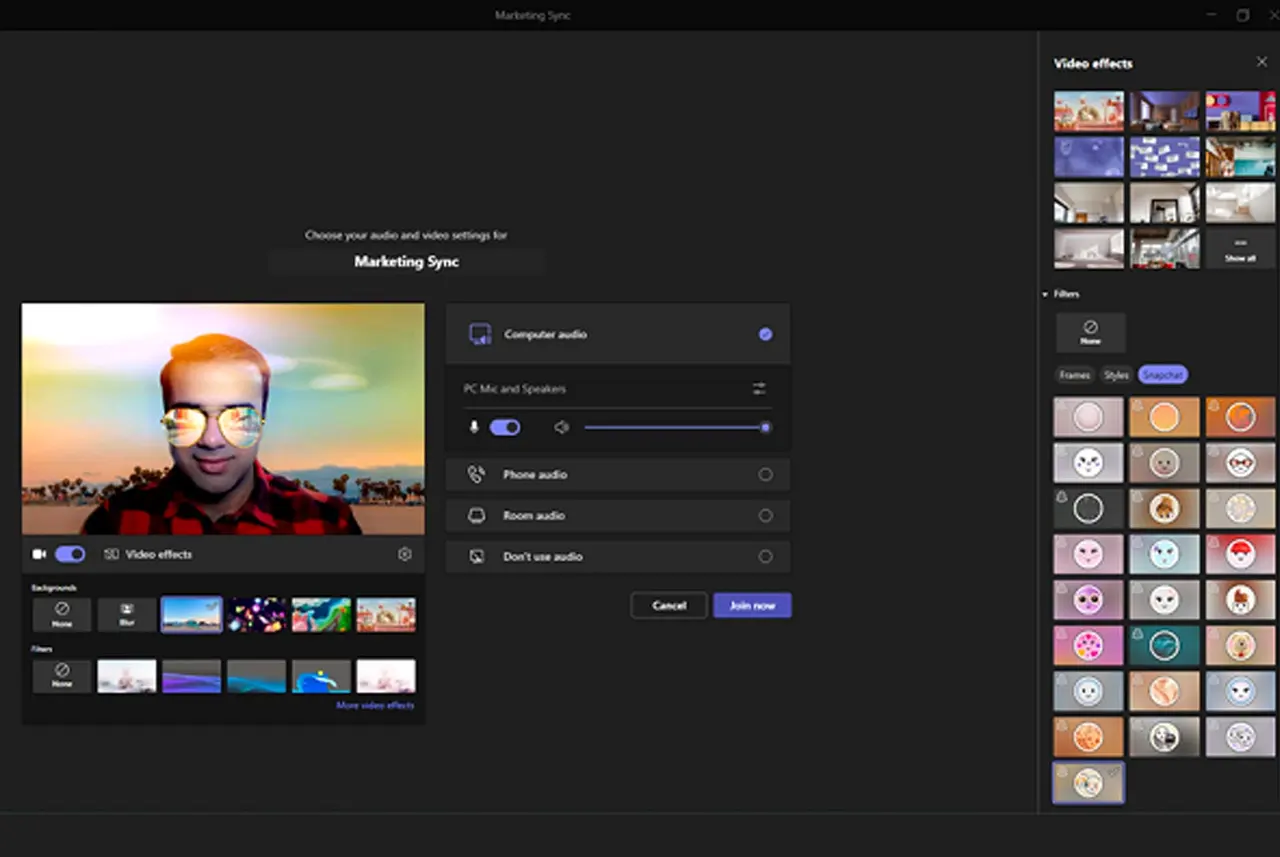Select the highlighted last Snapchat filter thumbnail
Screen dimensions: 1280x857
[1088, 782]
